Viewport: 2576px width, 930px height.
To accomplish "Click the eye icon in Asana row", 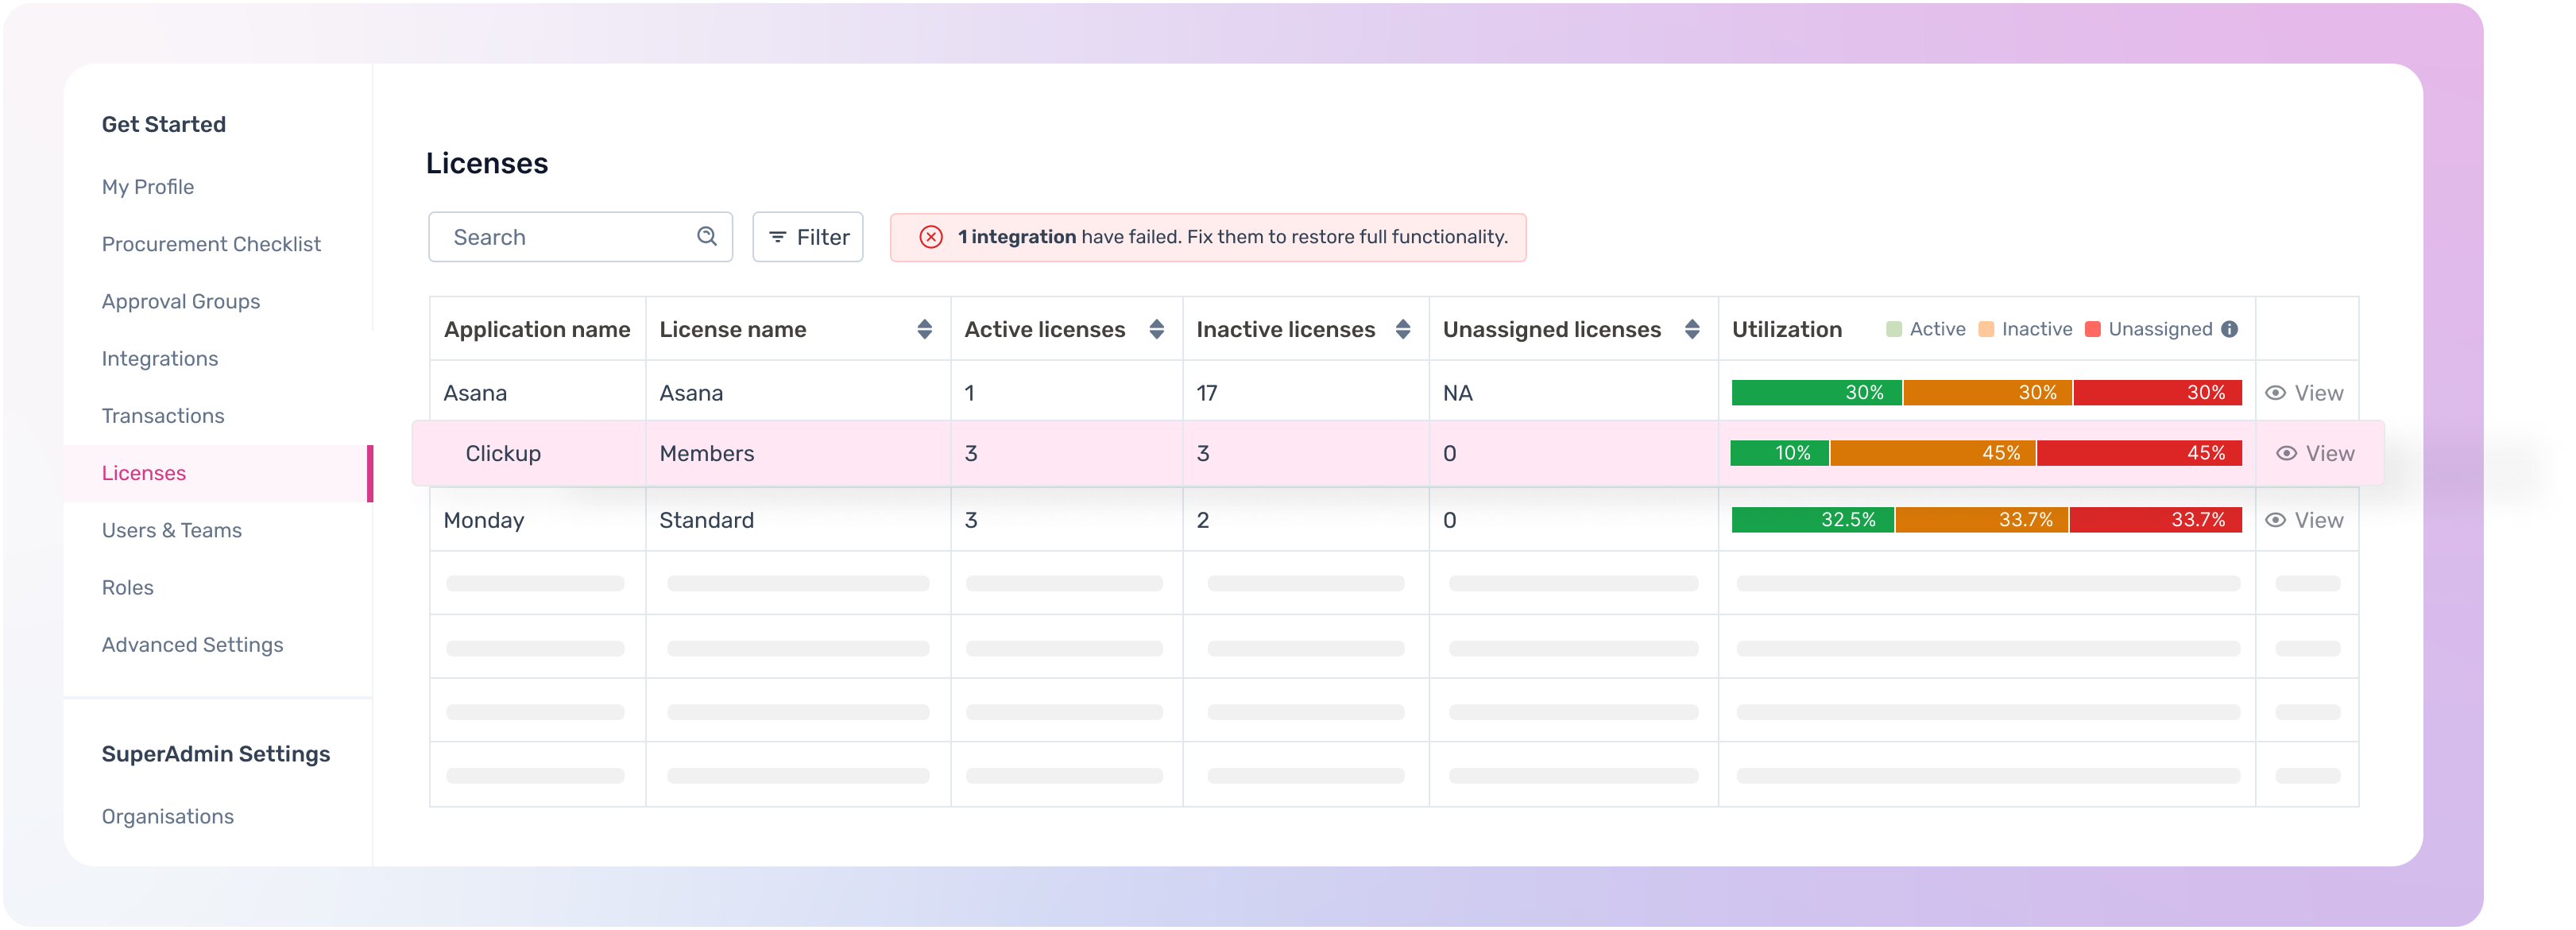I will [2275, 393].
